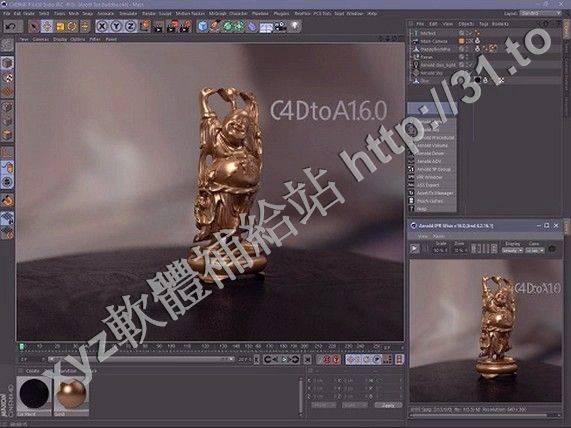571x428 pixels.
Task: Open the Scale dropdown in IPR window
Action: coord(440,250)
